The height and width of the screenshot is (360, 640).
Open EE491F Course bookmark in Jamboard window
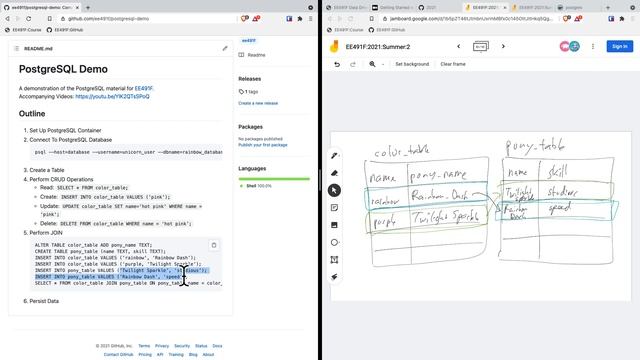point(345,30)
